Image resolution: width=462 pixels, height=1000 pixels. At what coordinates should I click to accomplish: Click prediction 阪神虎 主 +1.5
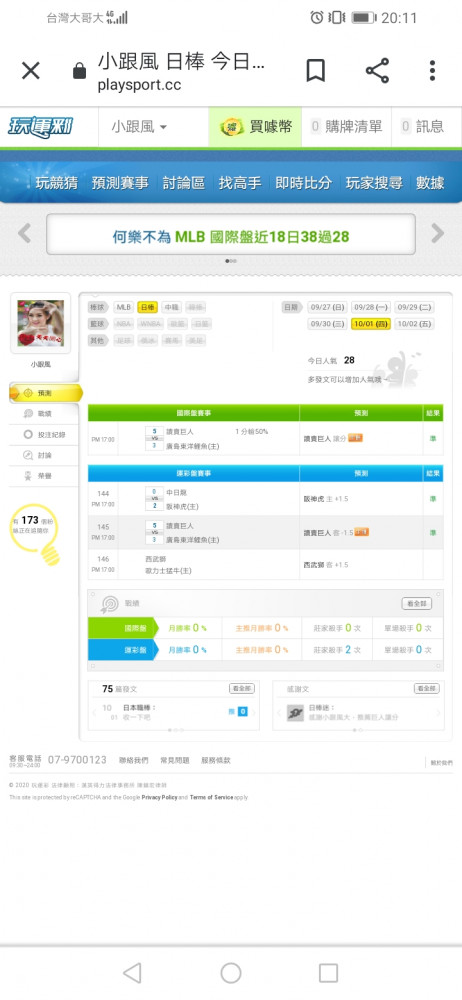click(x=326, y=499)
